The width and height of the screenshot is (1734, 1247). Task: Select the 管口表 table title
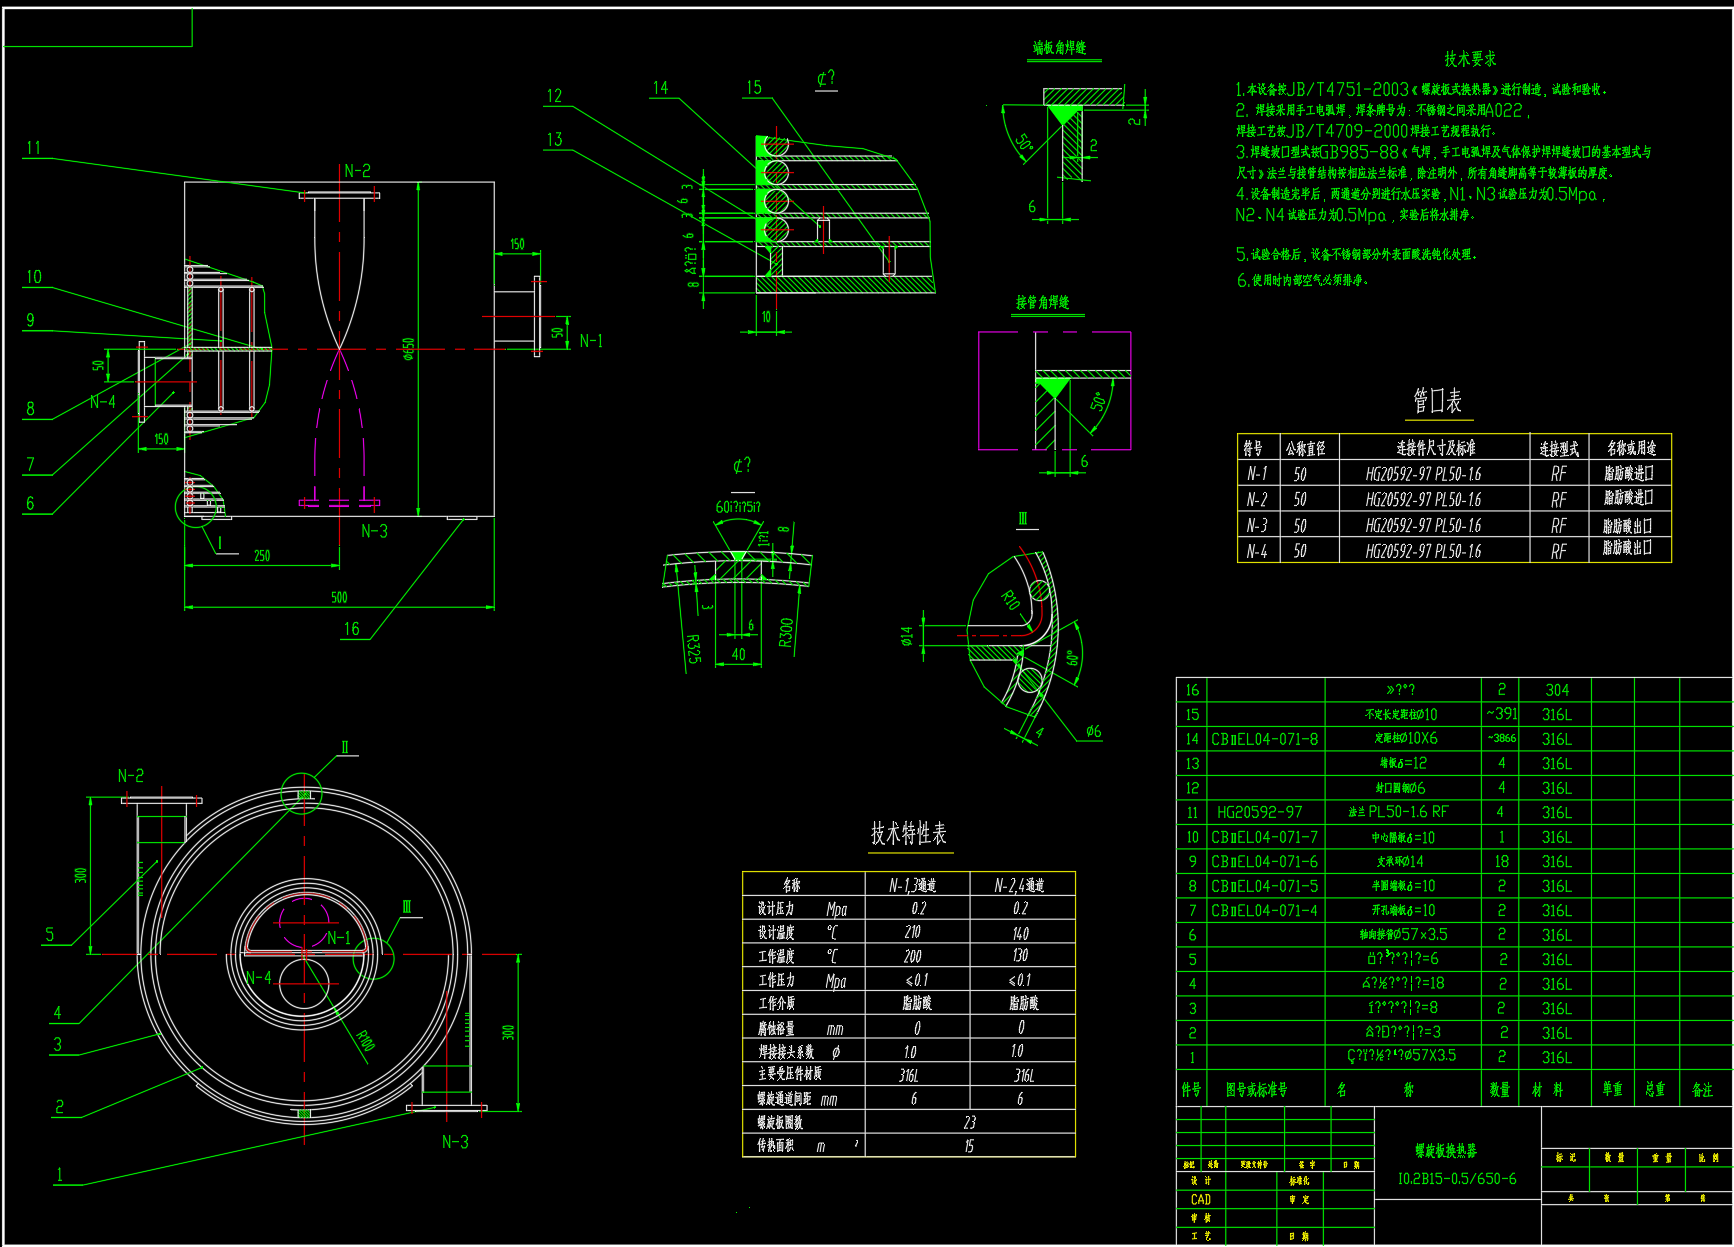click(x=1437, y=402)
